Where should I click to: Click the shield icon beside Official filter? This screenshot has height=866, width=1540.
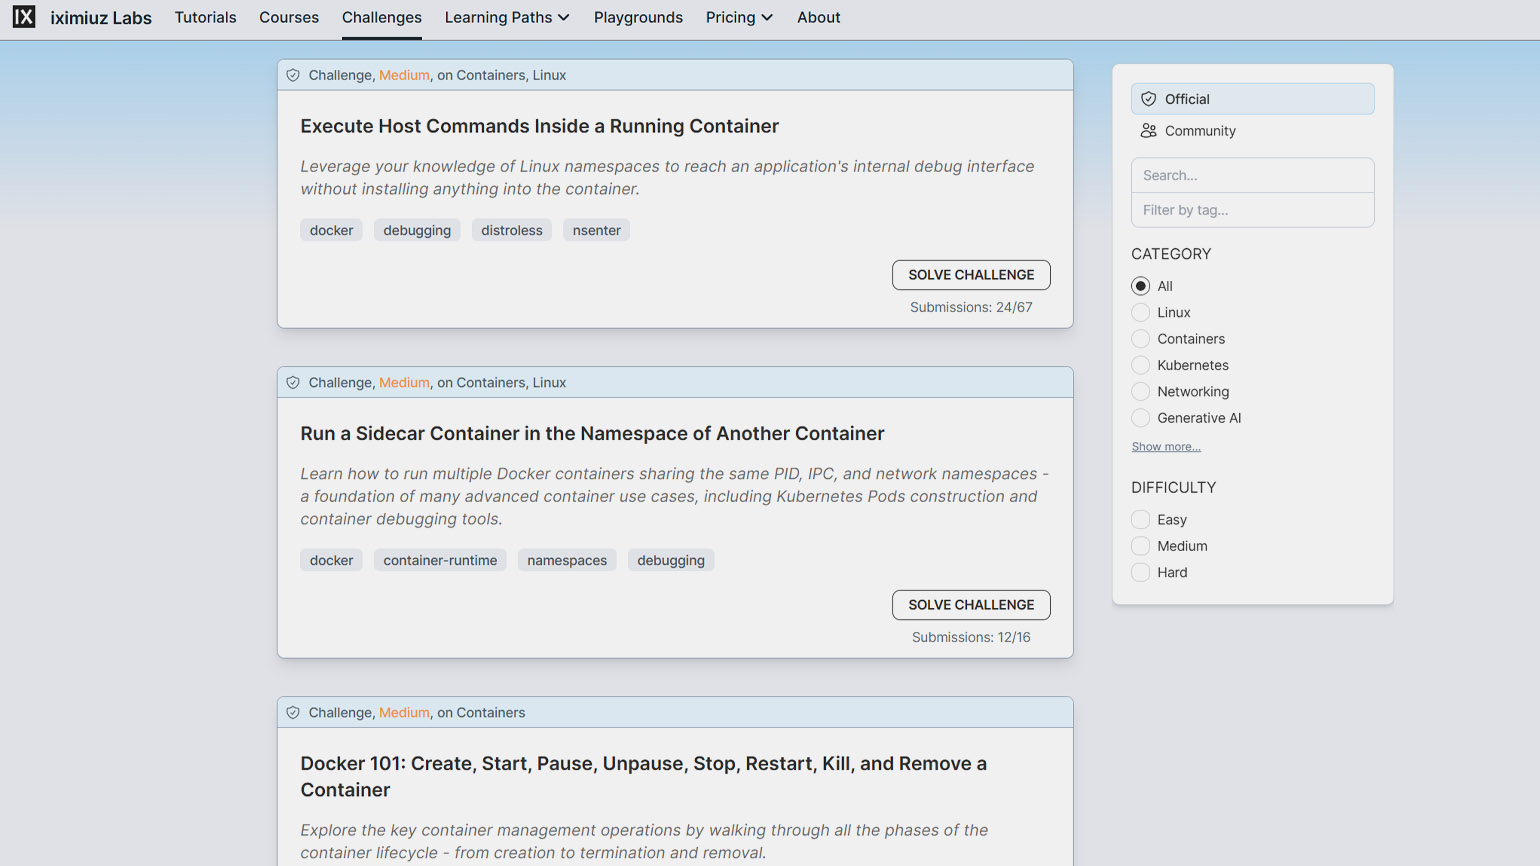(1148, 99)
